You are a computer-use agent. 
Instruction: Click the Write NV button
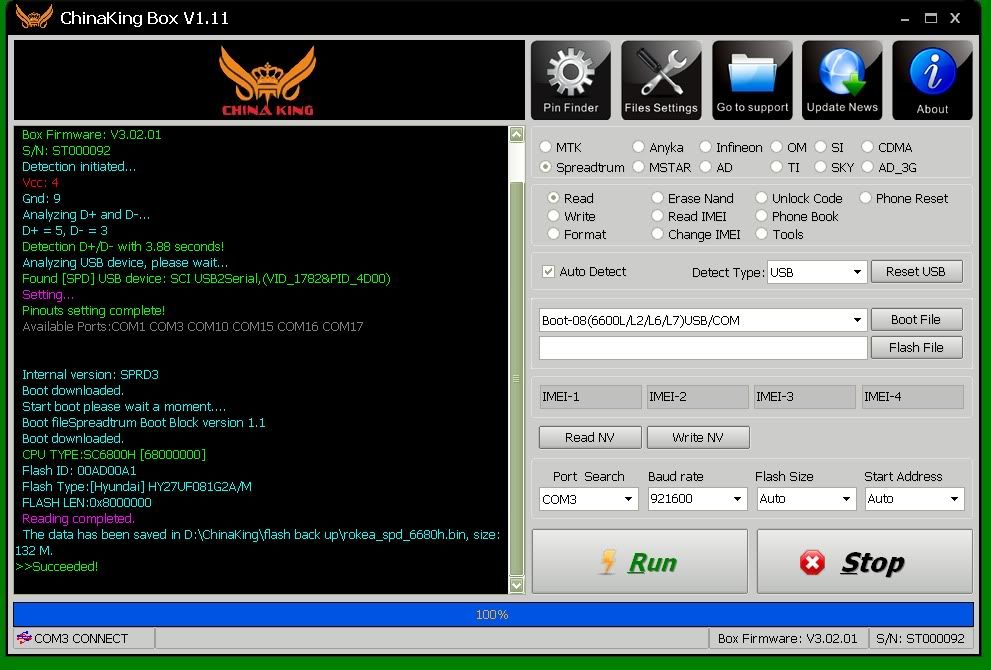click(x=698, y=437)
